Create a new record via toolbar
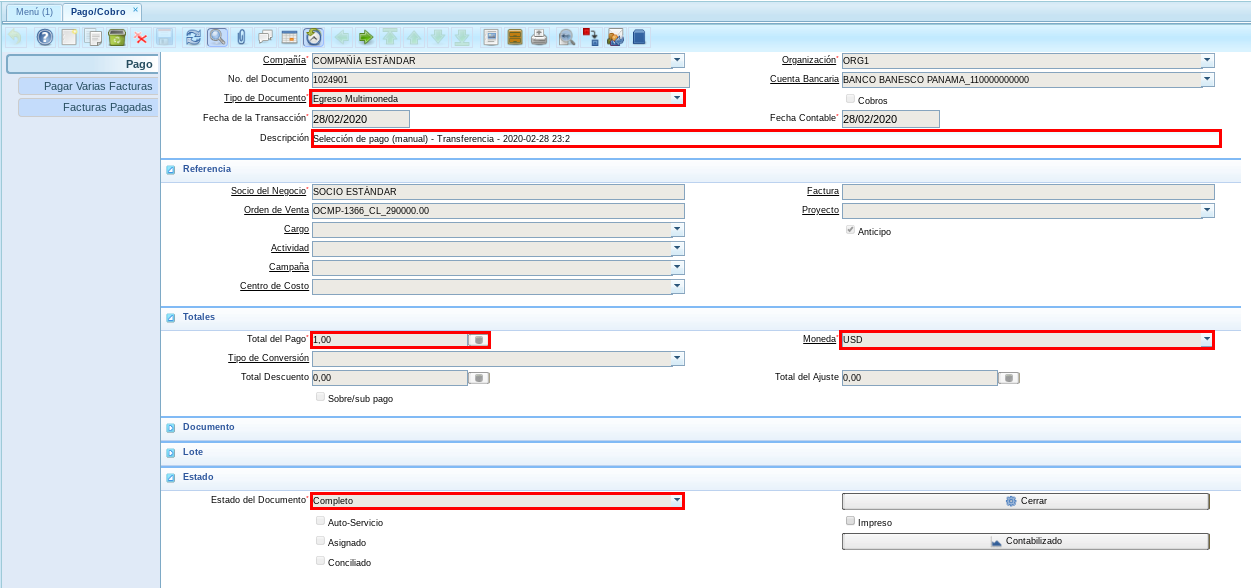This screenshot has height=588, width=1251. coord(69,37)
